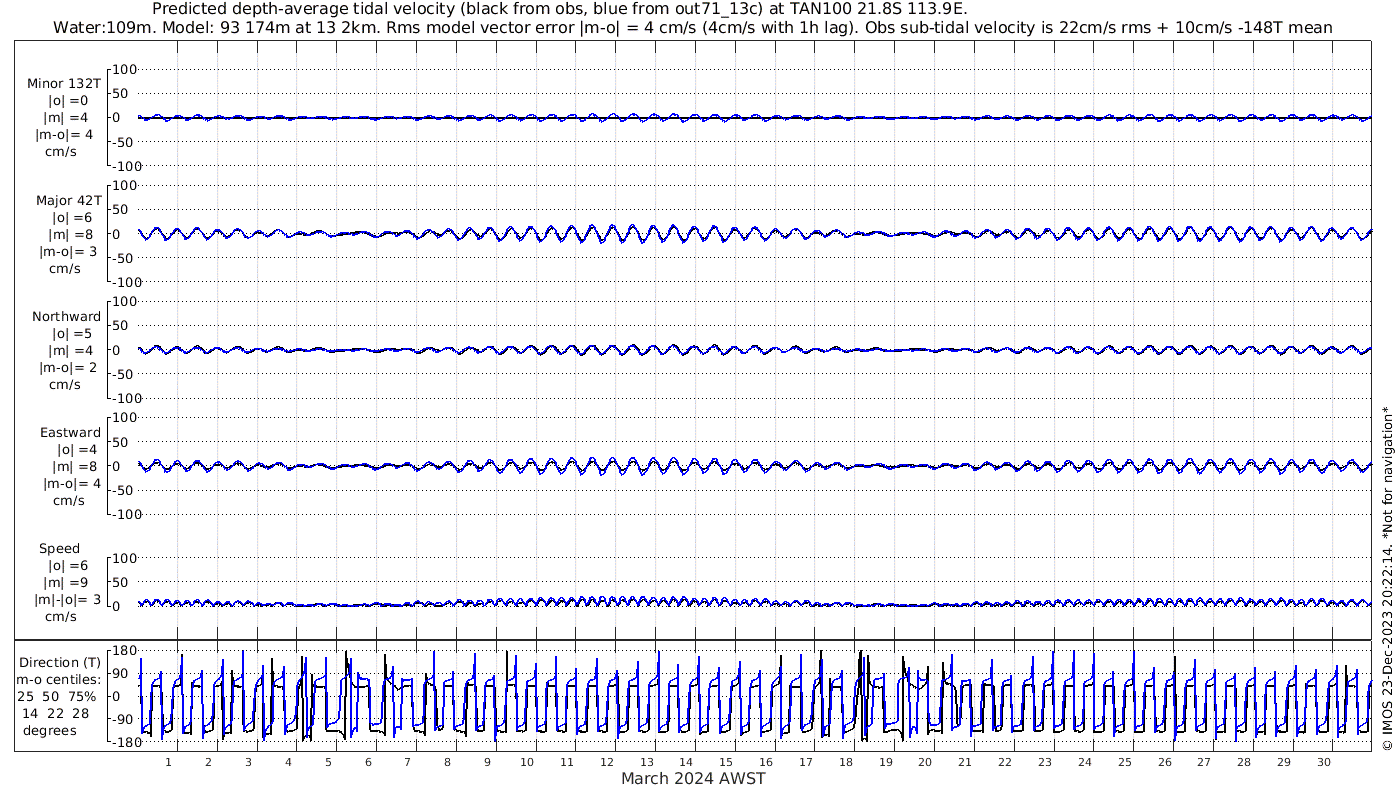This screenshot has height=800, width=1400.
Task: Click the 'Direction (T)' panel label
Action: coord(60,662)
